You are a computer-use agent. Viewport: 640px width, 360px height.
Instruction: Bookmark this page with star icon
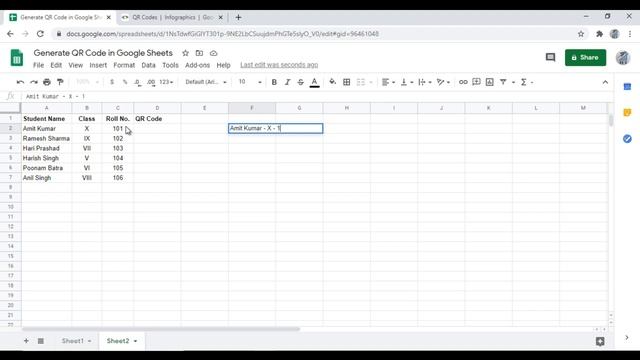coord(581,34)
